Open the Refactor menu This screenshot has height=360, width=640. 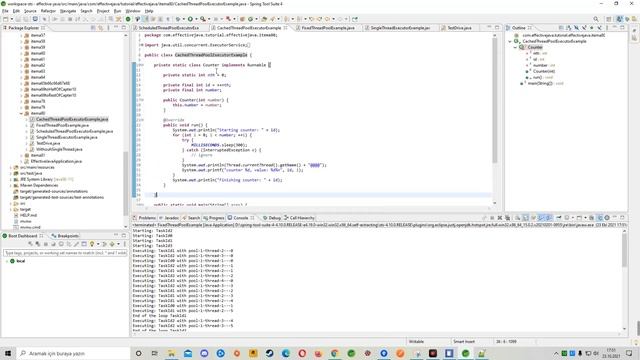48,11
